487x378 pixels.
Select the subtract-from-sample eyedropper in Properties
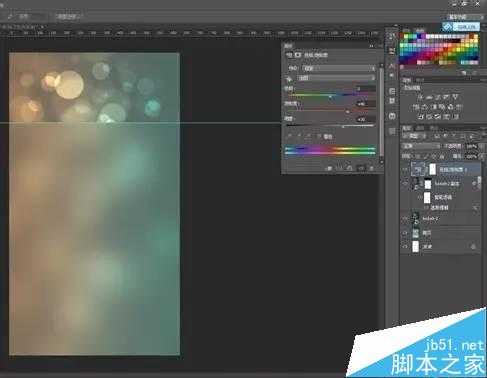(x=309, y=136)
